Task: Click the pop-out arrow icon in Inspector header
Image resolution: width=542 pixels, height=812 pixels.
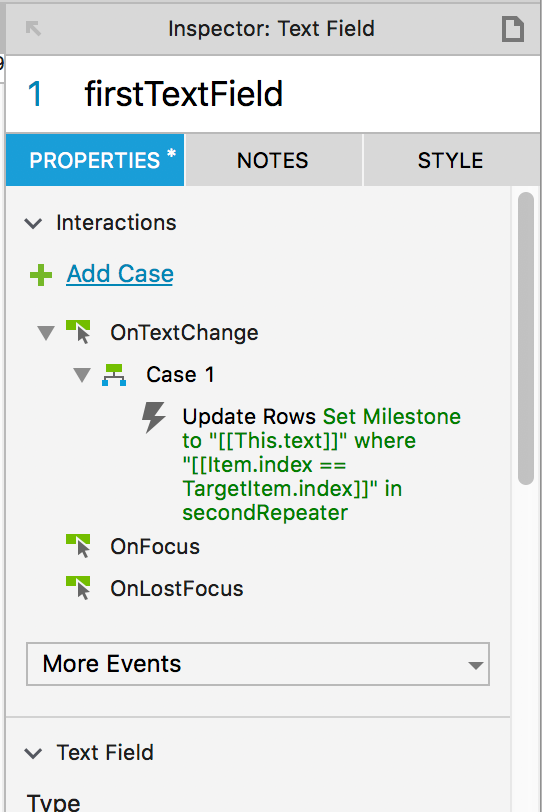Action: pyautogui.click(x=34, y=28)
